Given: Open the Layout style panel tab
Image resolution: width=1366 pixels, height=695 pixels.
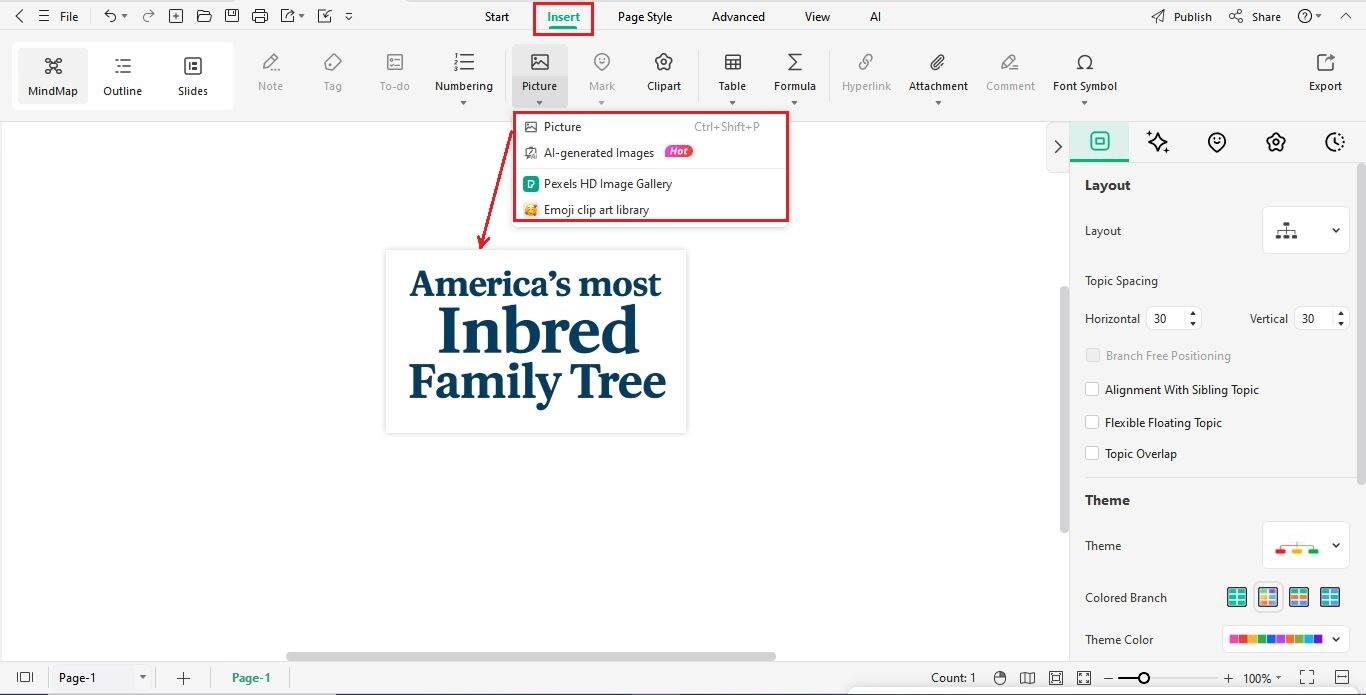Looking at the screenshot, I should [x=1099, y=142].
